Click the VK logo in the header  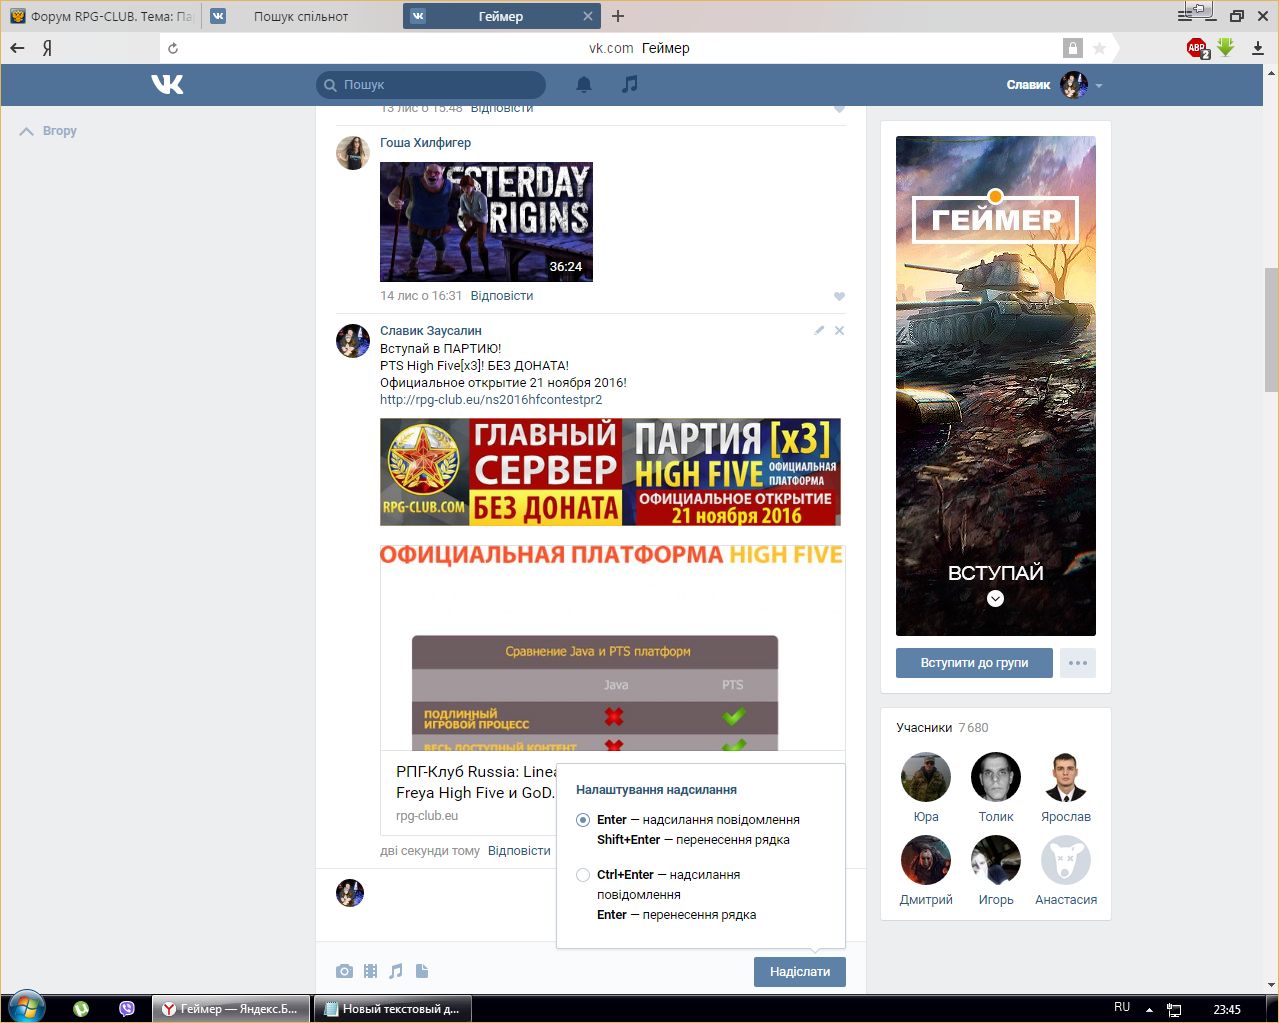[167, 85]
